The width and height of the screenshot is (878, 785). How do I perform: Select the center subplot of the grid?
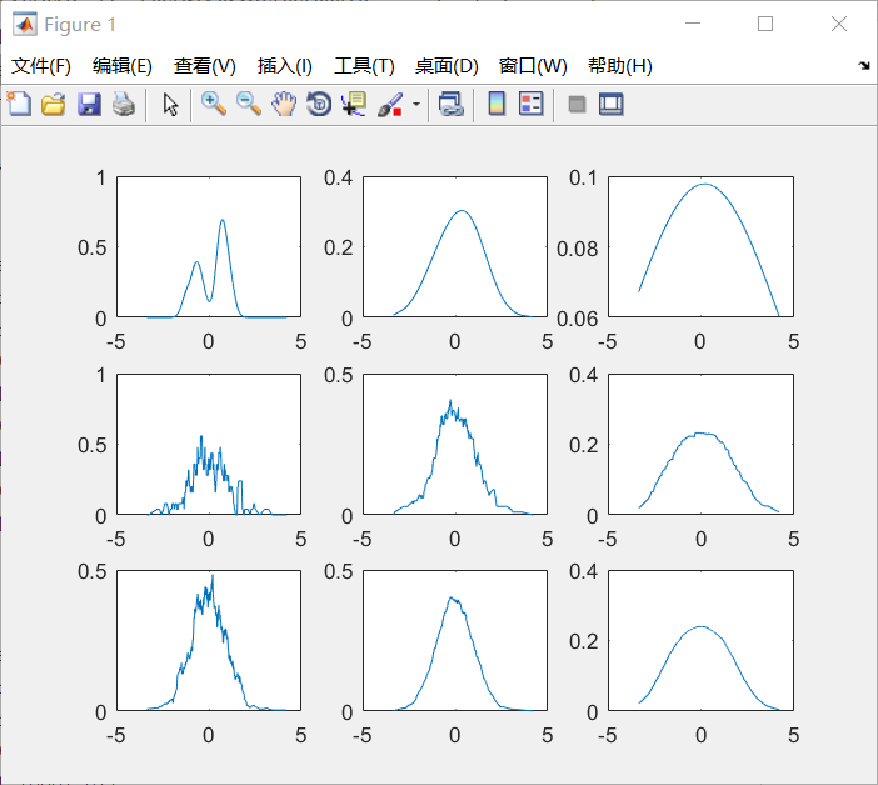455,444
